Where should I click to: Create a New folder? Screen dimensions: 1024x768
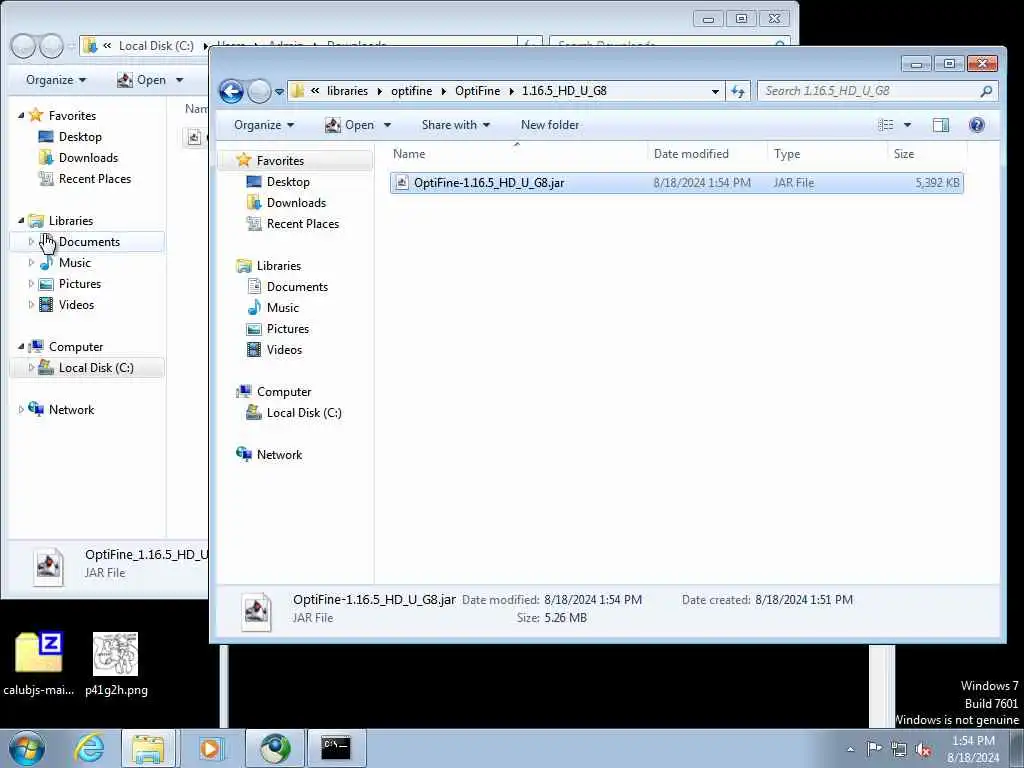click(550, 125)
